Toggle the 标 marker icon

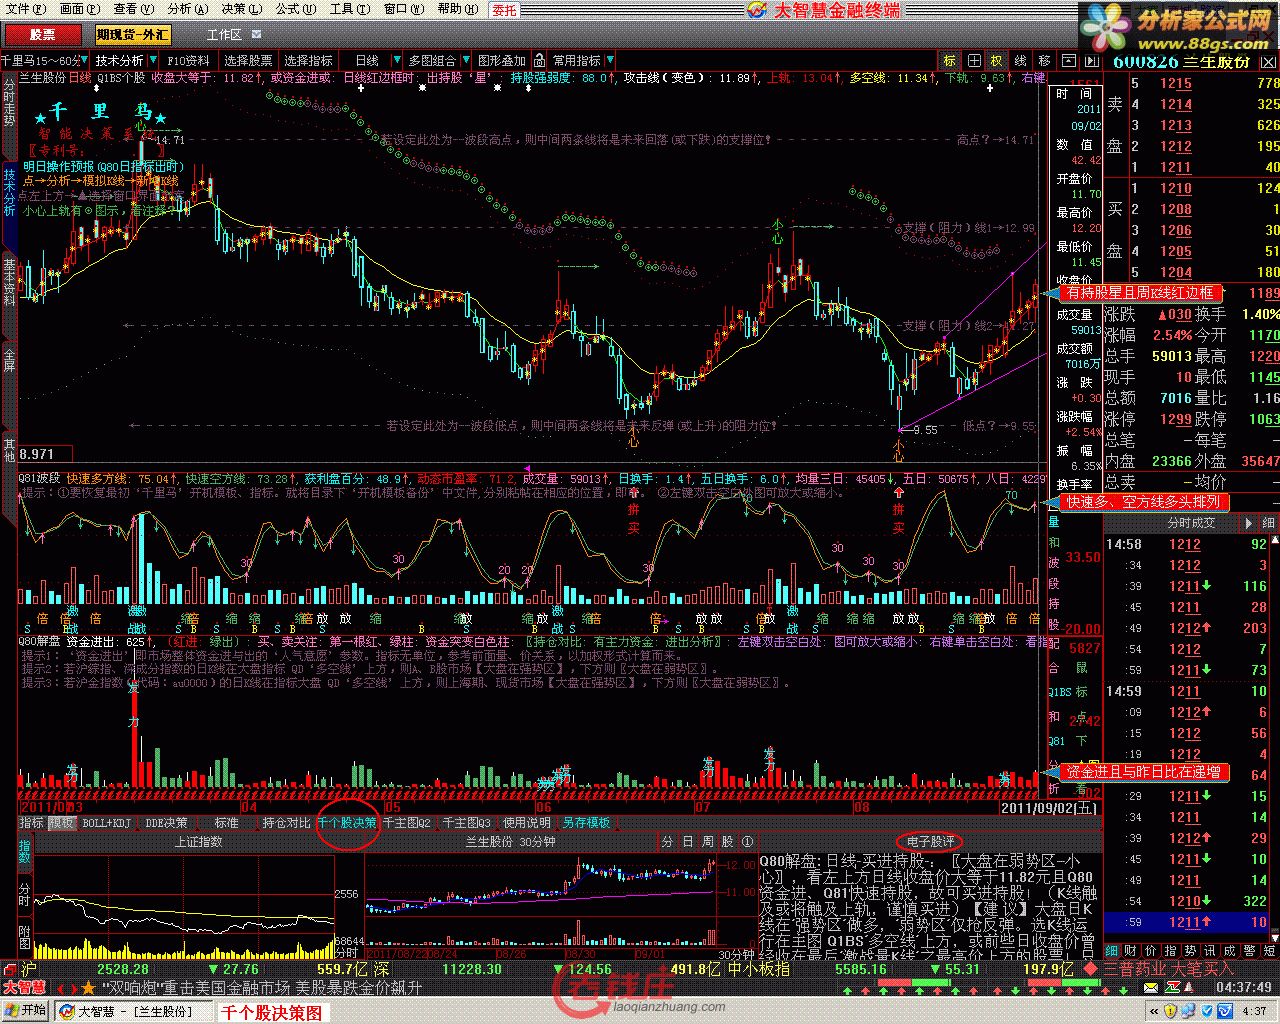(x=949, y=61)
